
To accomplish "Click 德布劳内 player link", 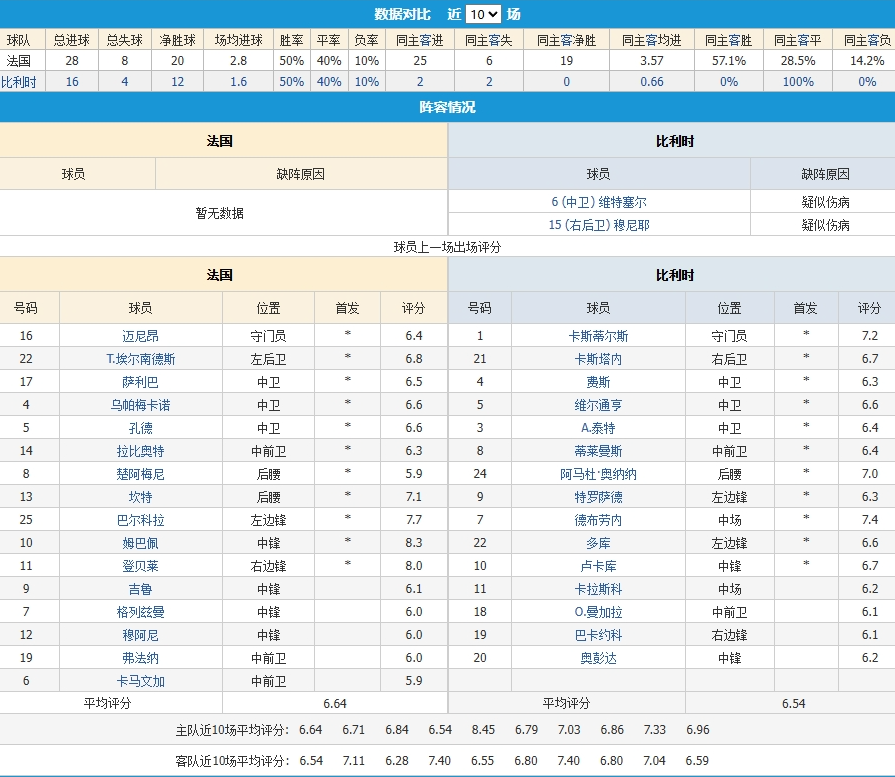I will 598,520.
